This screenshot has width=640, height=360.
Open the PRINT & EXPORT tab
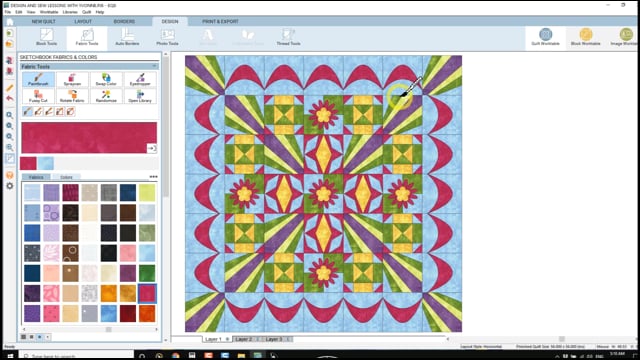[220, 21]
